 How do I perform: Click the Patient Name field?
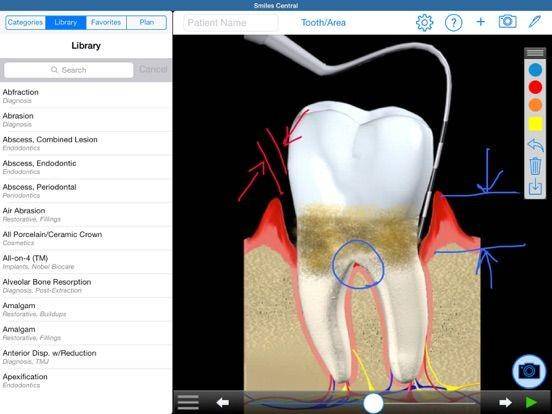(x=231, y=23)
